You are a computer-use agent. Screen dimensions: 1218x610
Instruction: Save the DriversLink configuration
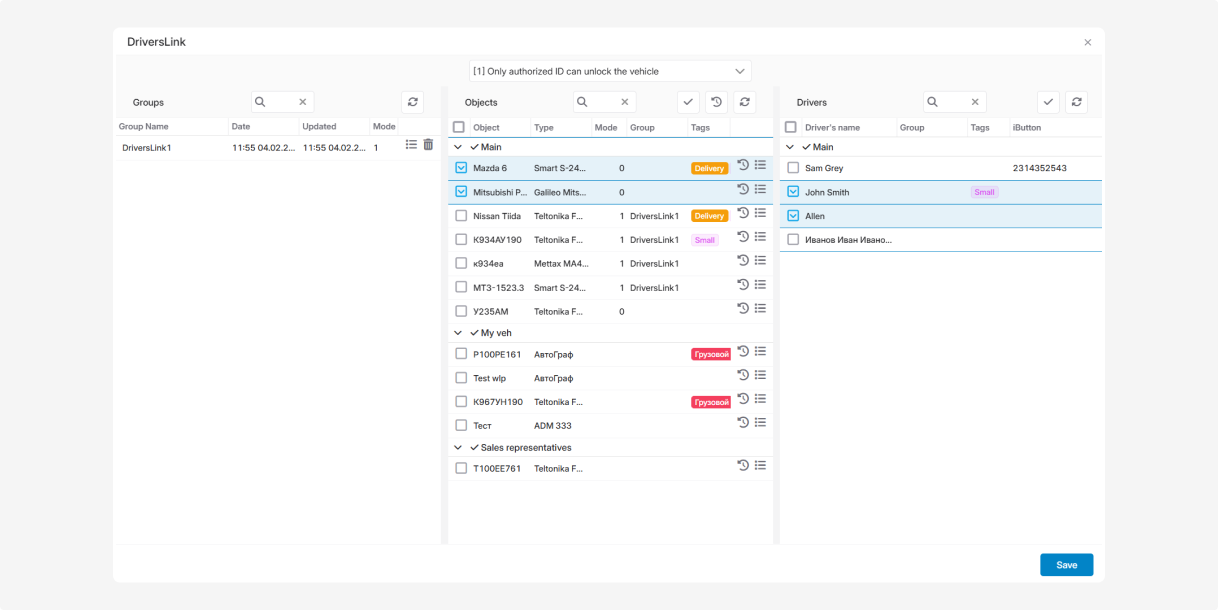click(x=1066, y=565)
